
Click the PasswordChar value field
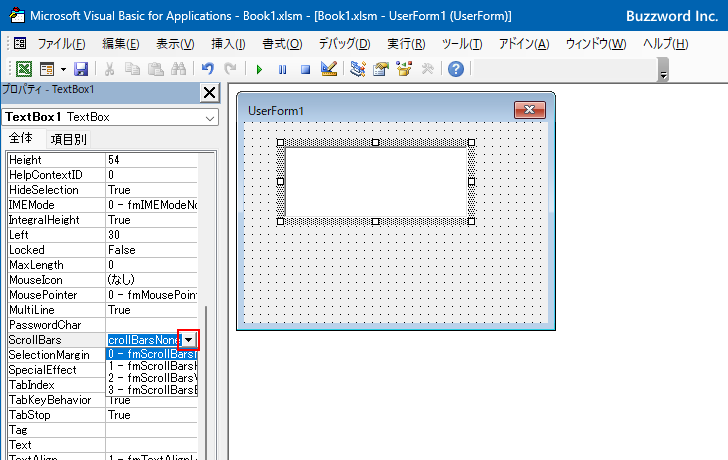152,325
